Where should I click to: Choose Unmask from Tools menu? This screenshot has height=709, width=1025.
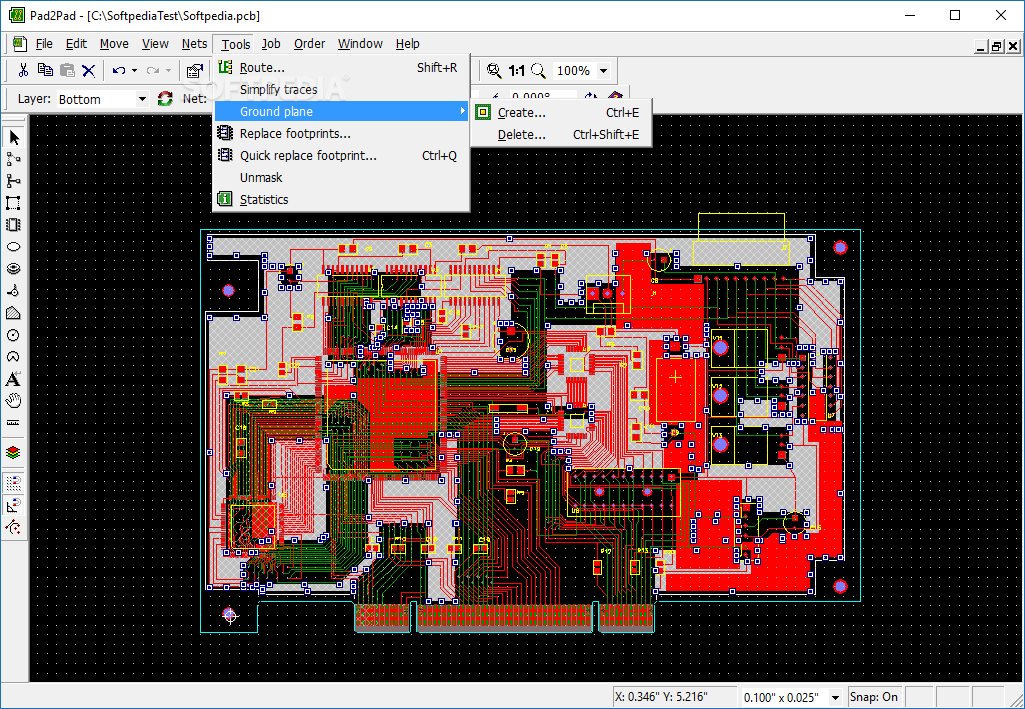341,177
